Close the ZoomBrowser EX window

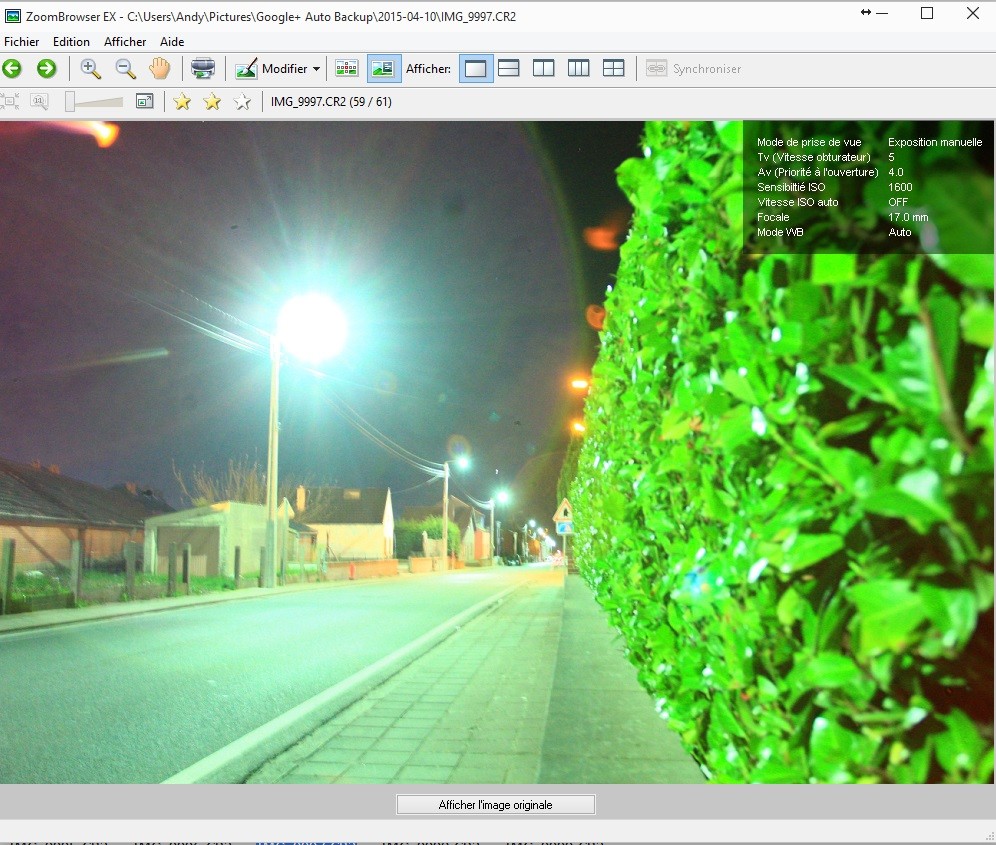(972, 13)
